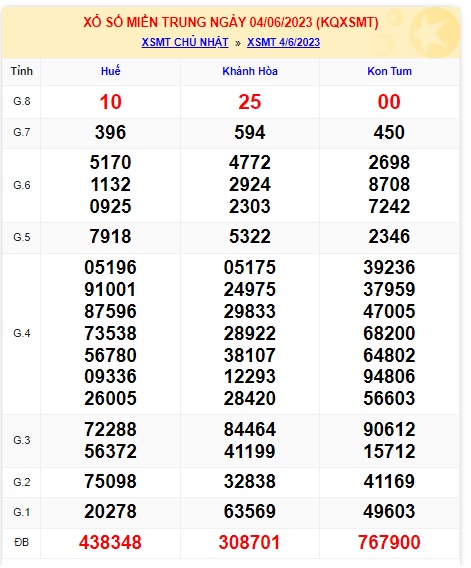Select the G.6 row label
The image size is (471, 568).
click(22, 185)
